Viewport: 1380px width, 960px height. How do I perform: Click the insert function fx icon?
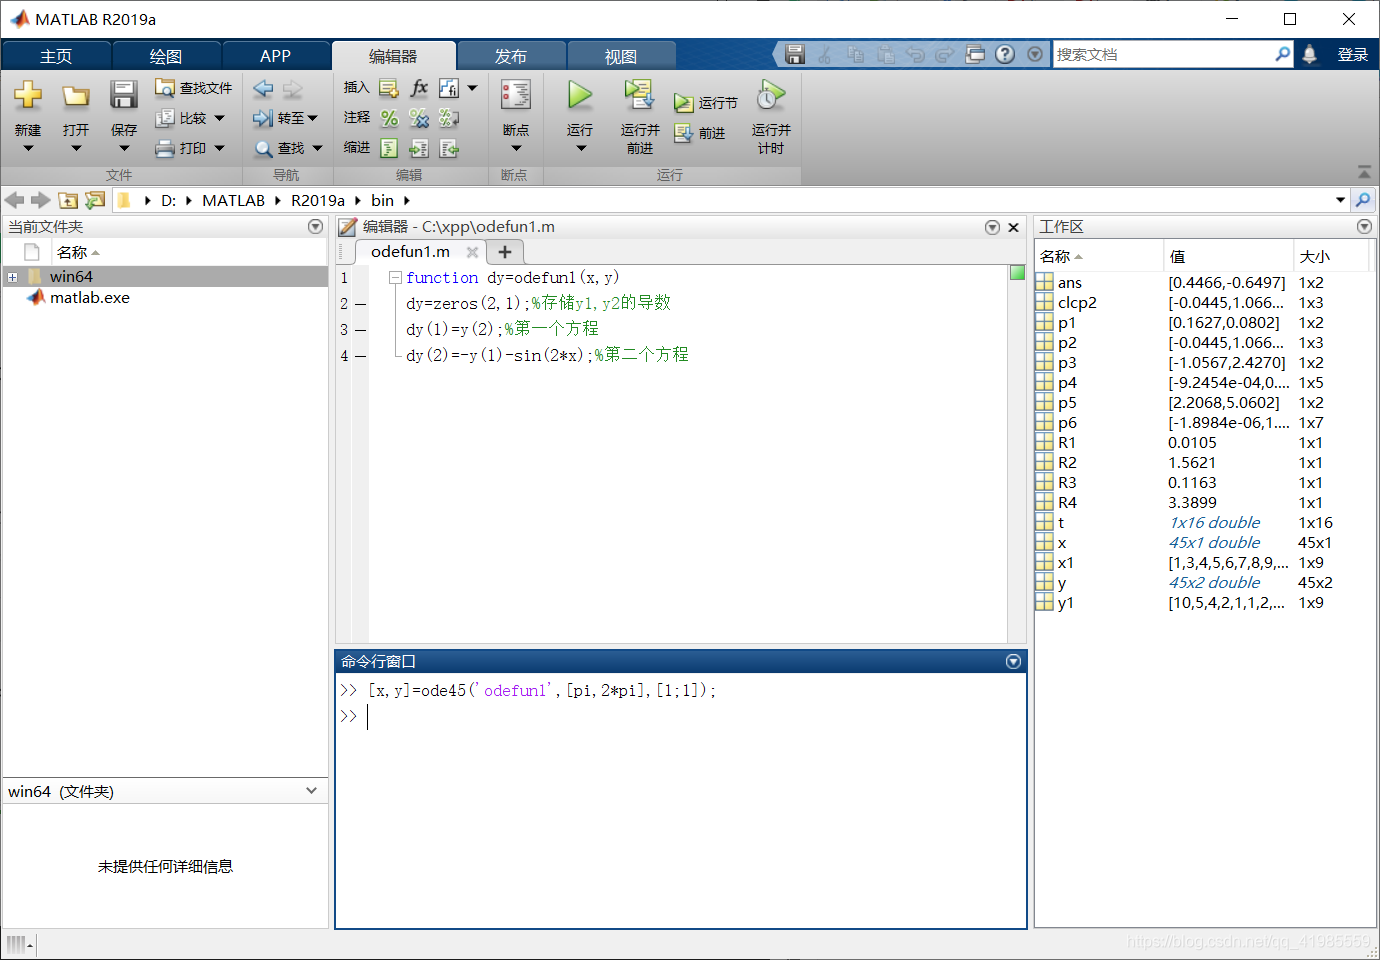[419, 88]
